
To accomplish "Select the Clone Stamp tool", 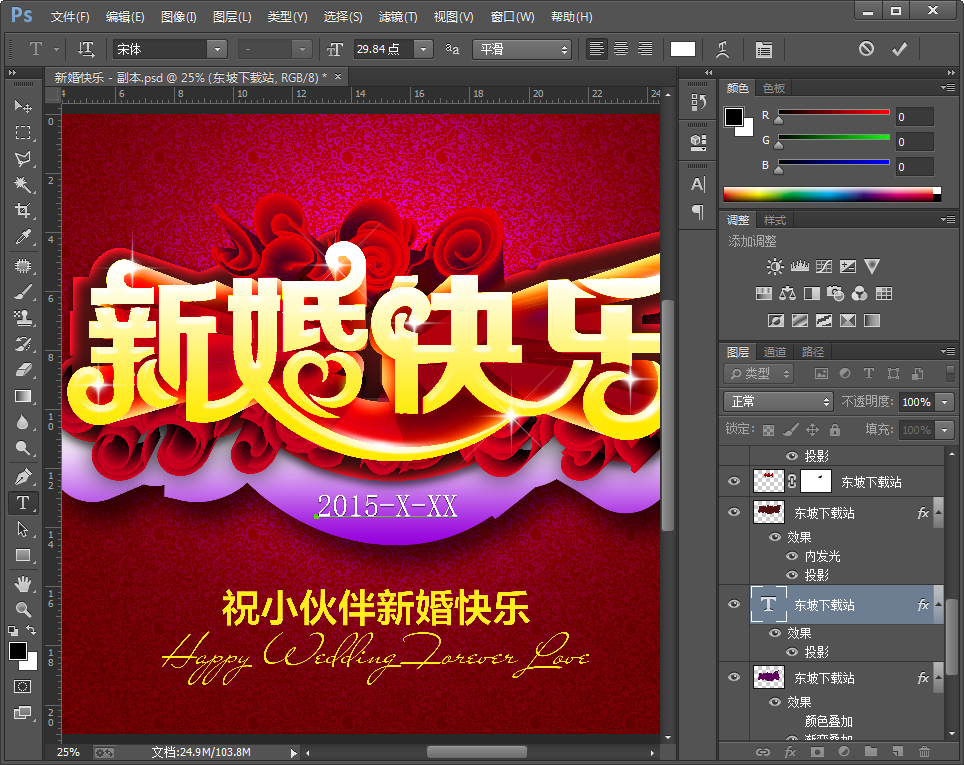I will click(23, 317).
